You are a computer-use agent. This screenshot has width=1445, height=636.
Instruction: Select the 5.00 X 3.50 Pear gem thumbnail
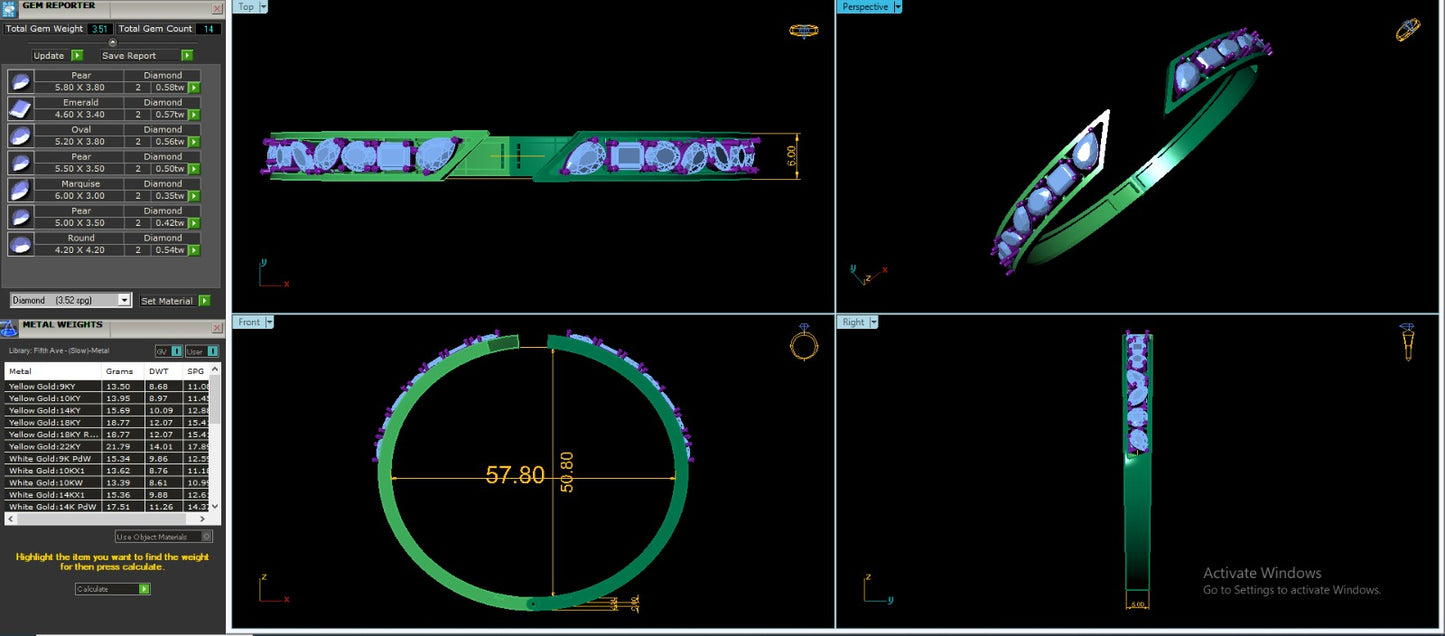click(x=20, y=216)
